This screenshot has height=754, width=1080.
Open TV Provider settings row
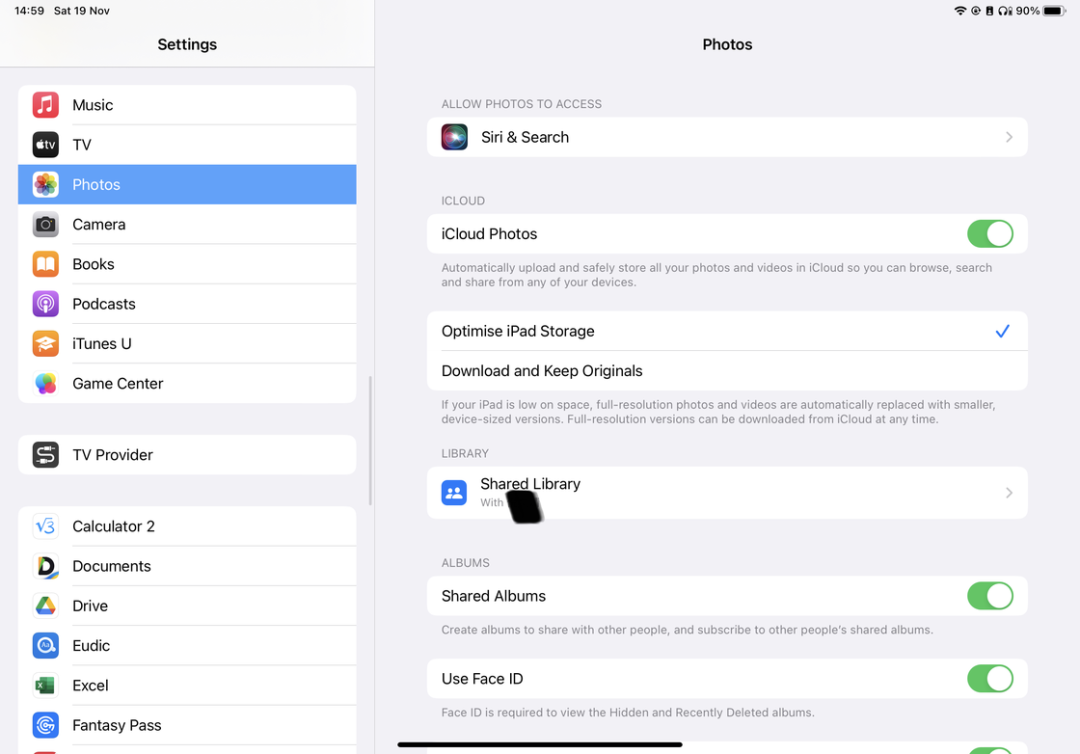187,455
